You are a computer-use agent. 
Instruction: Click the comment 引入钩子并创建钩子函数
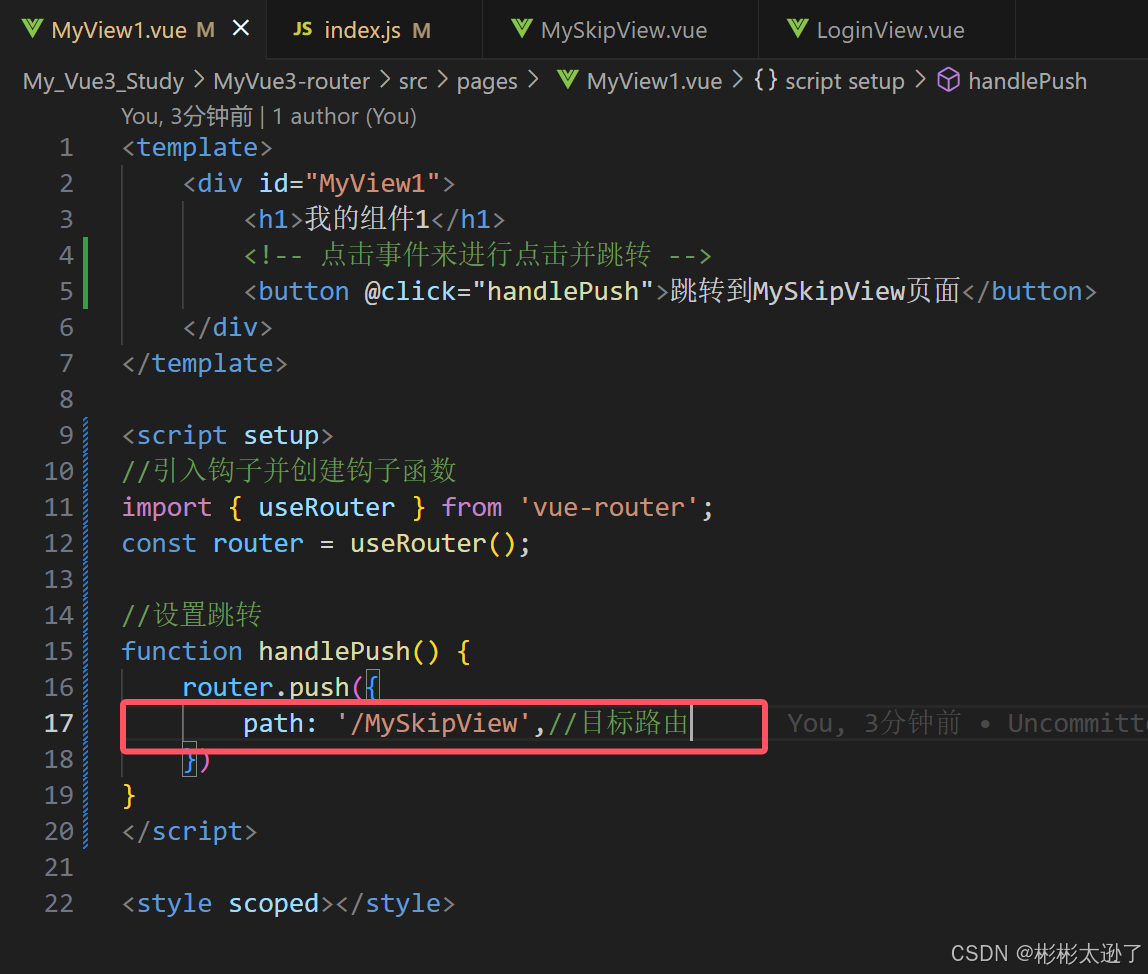pyautogui.click(x=289, y=471)
